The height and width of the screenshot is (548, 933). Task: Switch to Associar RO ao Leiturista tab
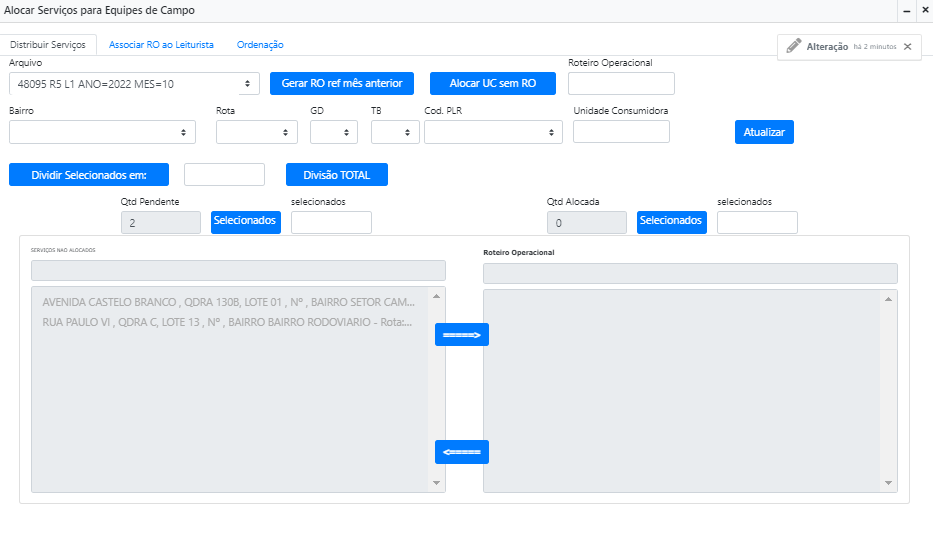click(x=161, y=45)
